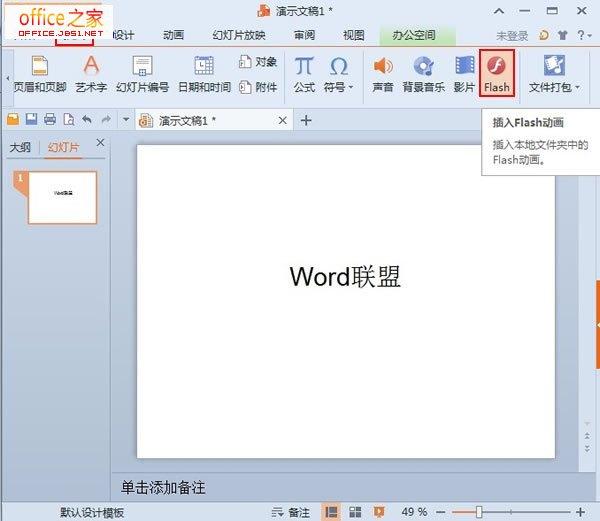Toggle the 备注 notes pane in status bar
Viewport: 600px width, 521px height.
(291, 511)
